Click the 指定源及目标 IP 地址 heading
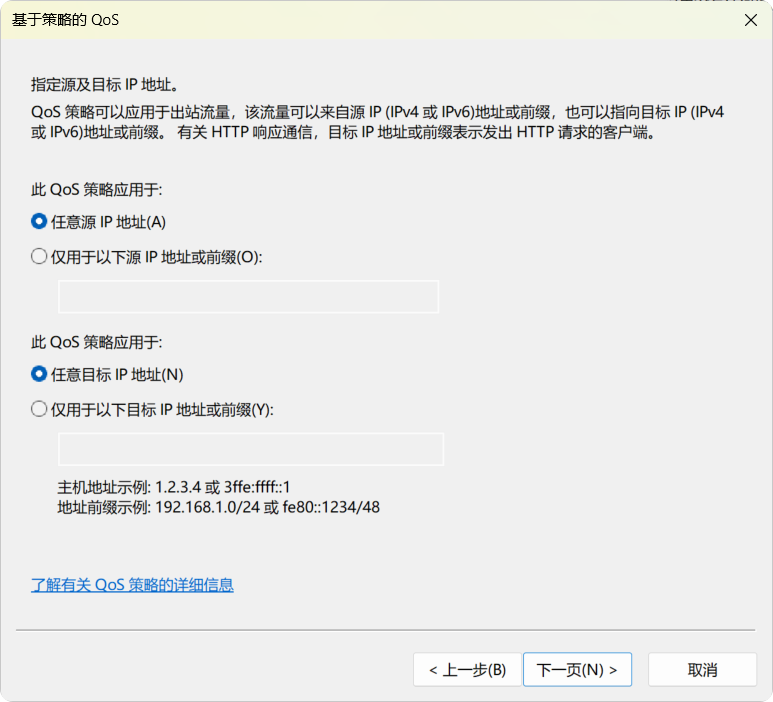The height and width of the screenshot is (702, 773). tap(105, 85)
